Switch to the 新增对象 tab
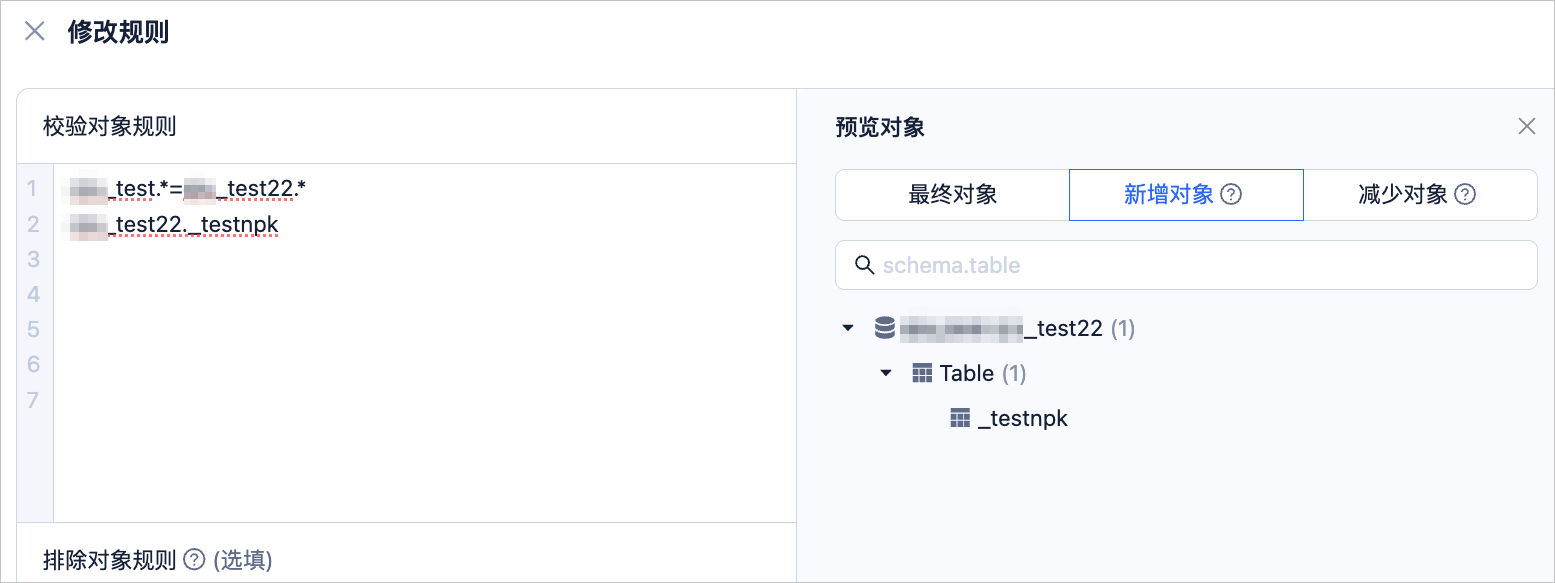Image resolution: width=1555 pixels, height=583 pixels. (1186, 194)
